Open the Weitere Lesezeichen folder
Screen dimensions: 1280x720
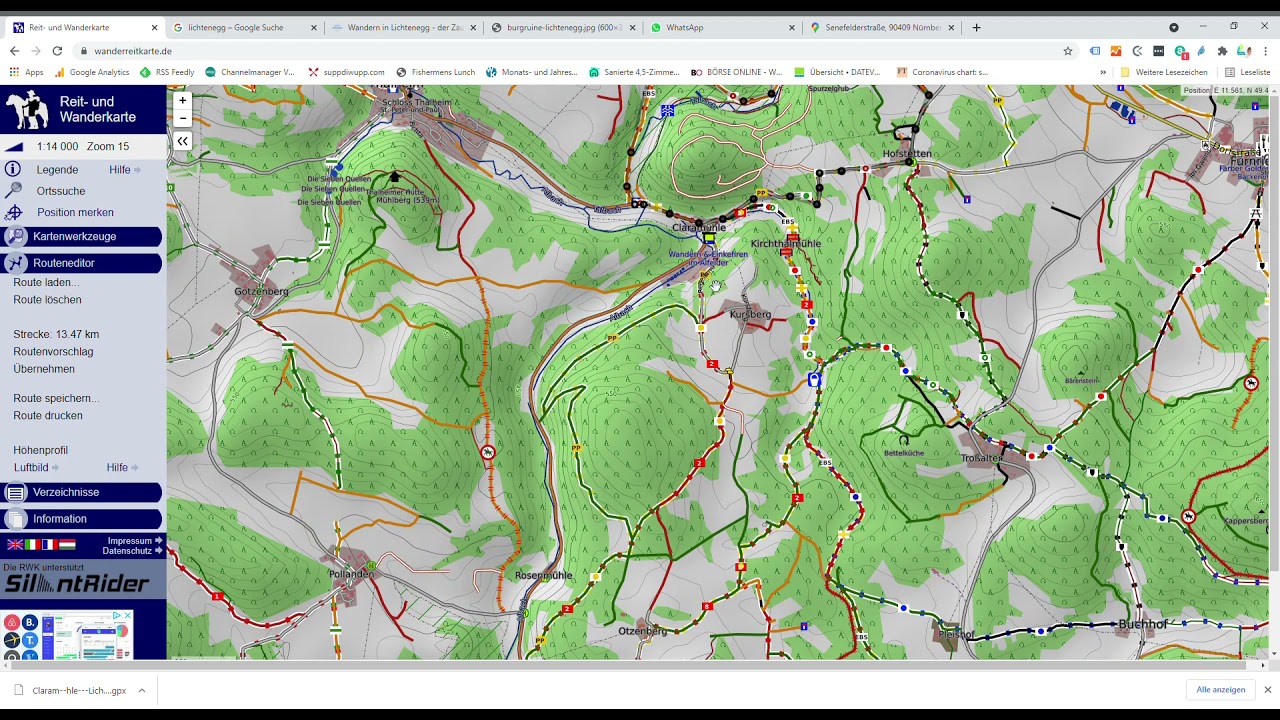[1164, 72]
